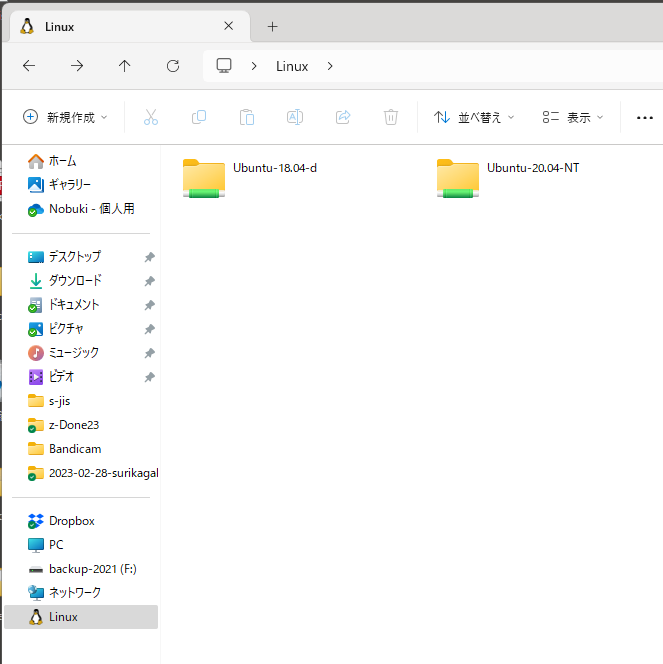Open the Ubuntu-20.04-NT folder
The image size is (663, 664).
point(459,178)
